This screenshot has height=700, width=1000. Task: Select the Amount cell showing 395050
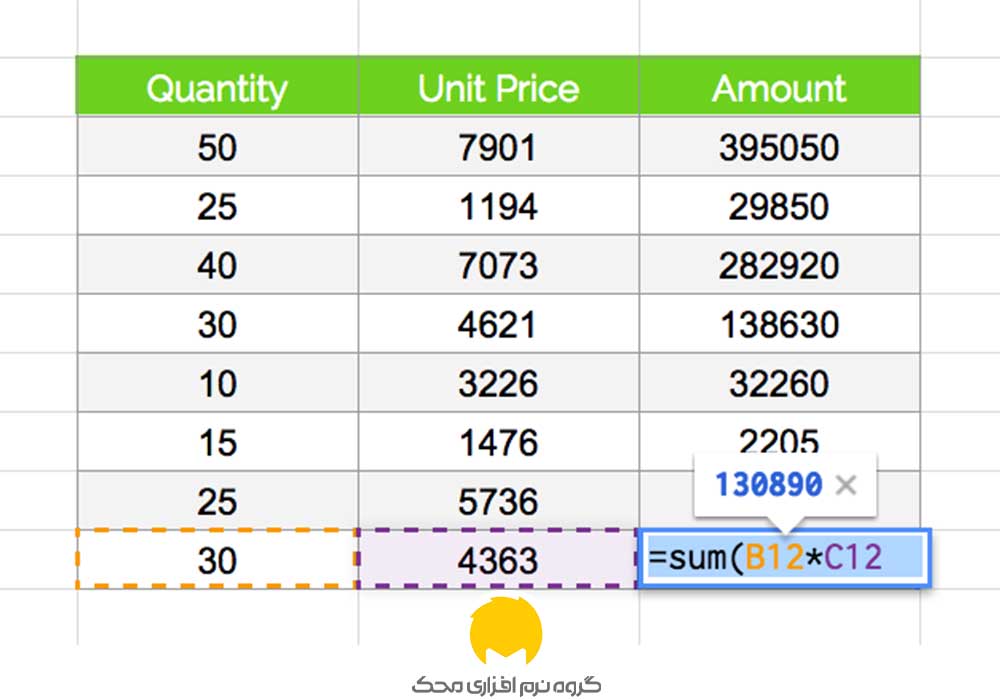(x=779, y=148)
